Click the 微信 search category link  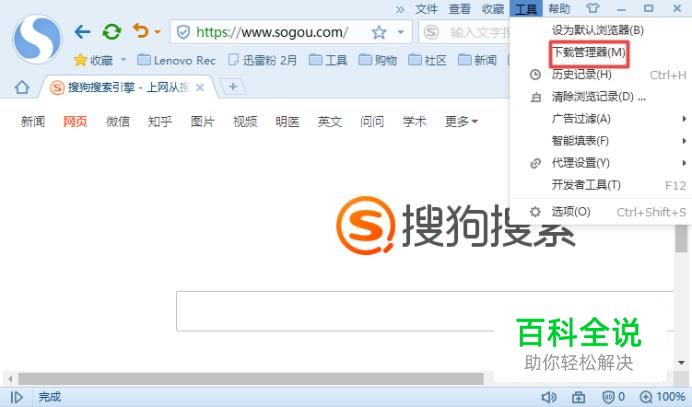pyautogui.click(x=118, y=121)
